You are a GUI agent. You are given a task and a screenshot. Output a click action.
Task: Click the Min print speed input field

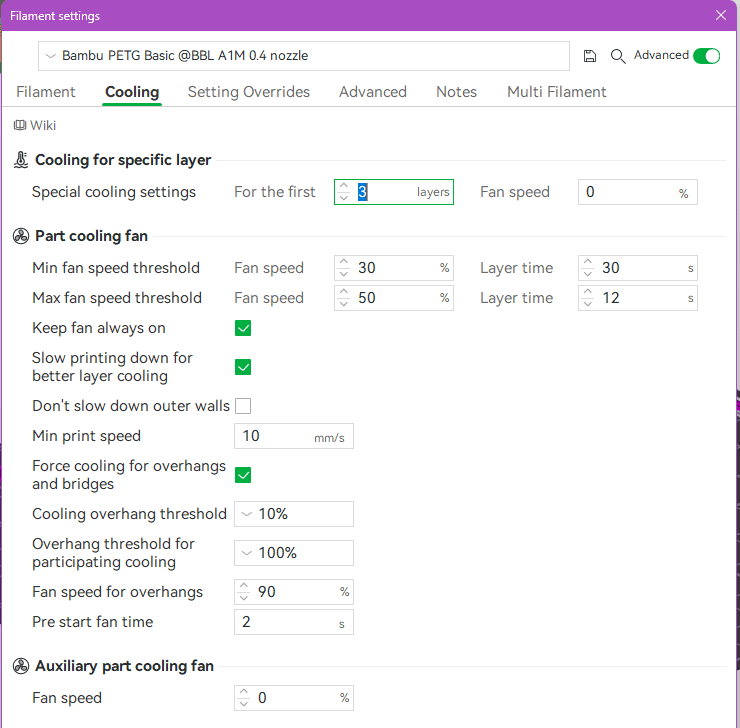coord(280,436)
